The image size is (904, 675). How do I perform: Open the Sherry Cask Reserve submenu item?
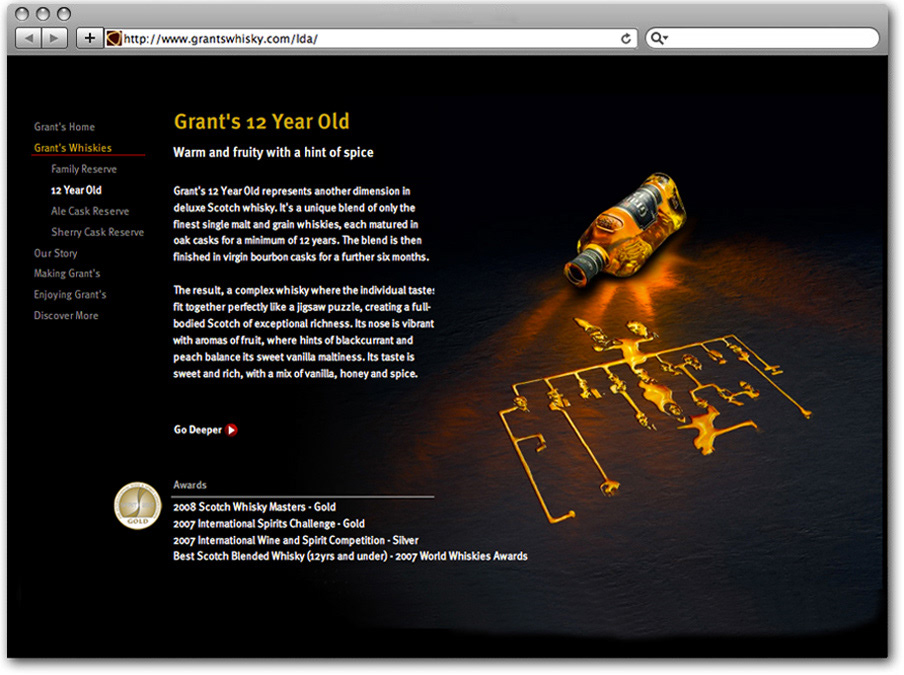coord(97,232)
